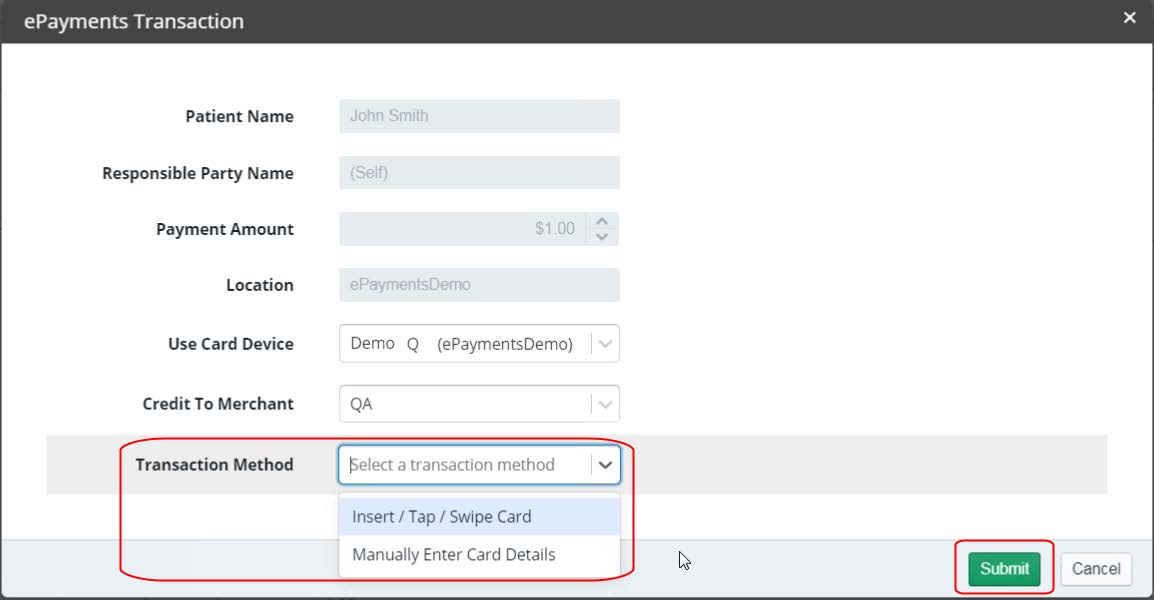The height and width of the screenshot is (600, 1154).
Task: Click the ePayments Transaction title text
Action: (133, 21)
